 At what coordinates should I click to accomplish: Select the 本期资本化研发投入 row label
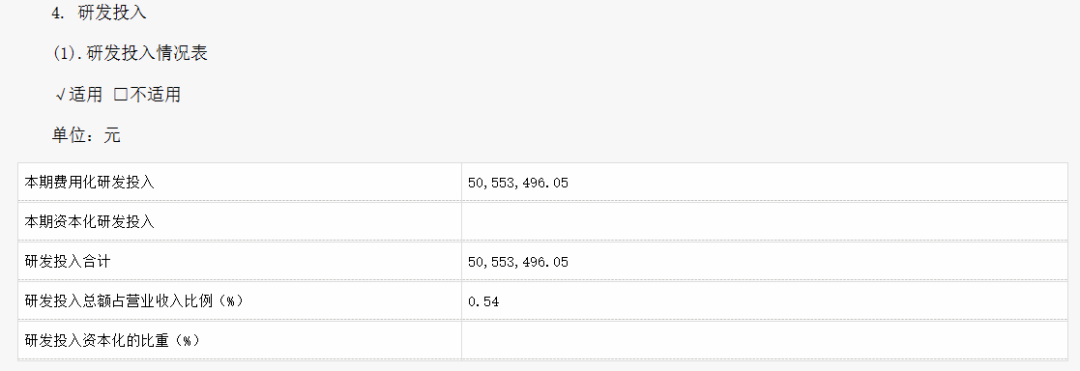coord(90,222)
